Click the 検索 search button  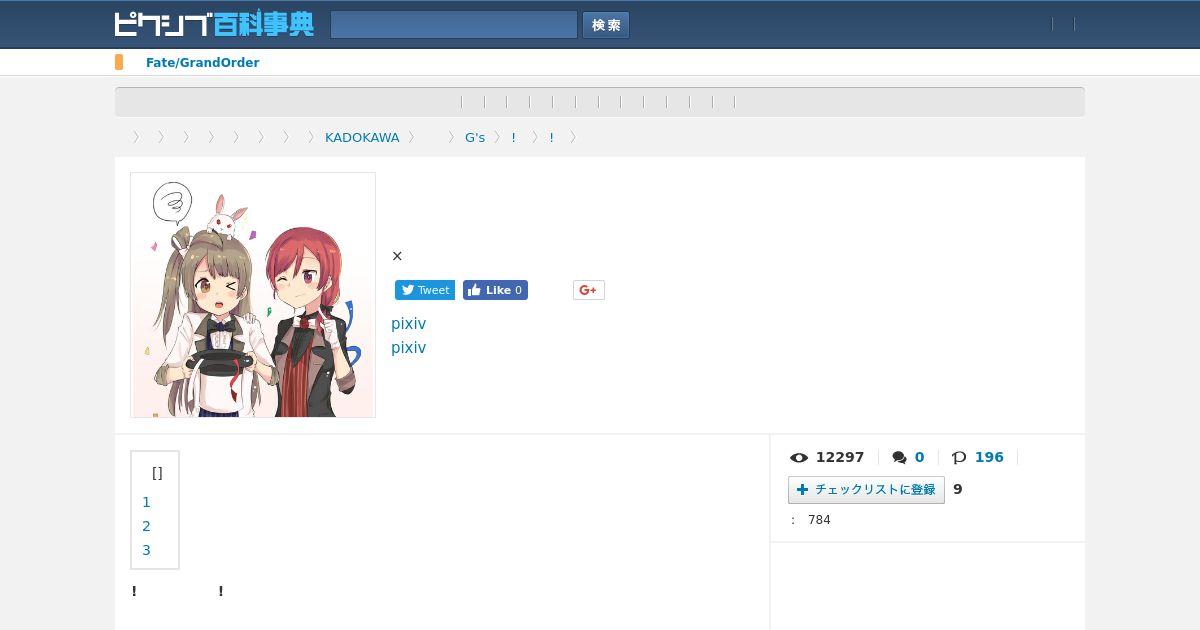click(606, 25)
